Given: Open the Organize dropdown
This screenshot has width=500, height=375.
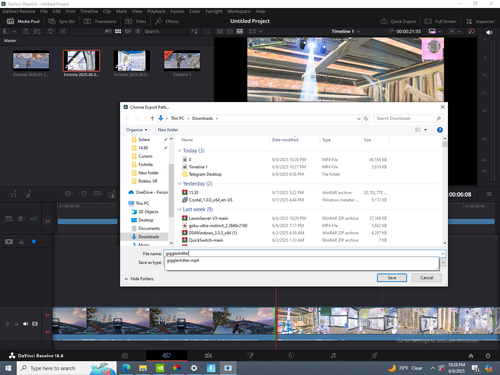Looking at the screenshot, I should click(x=137, y=130).
